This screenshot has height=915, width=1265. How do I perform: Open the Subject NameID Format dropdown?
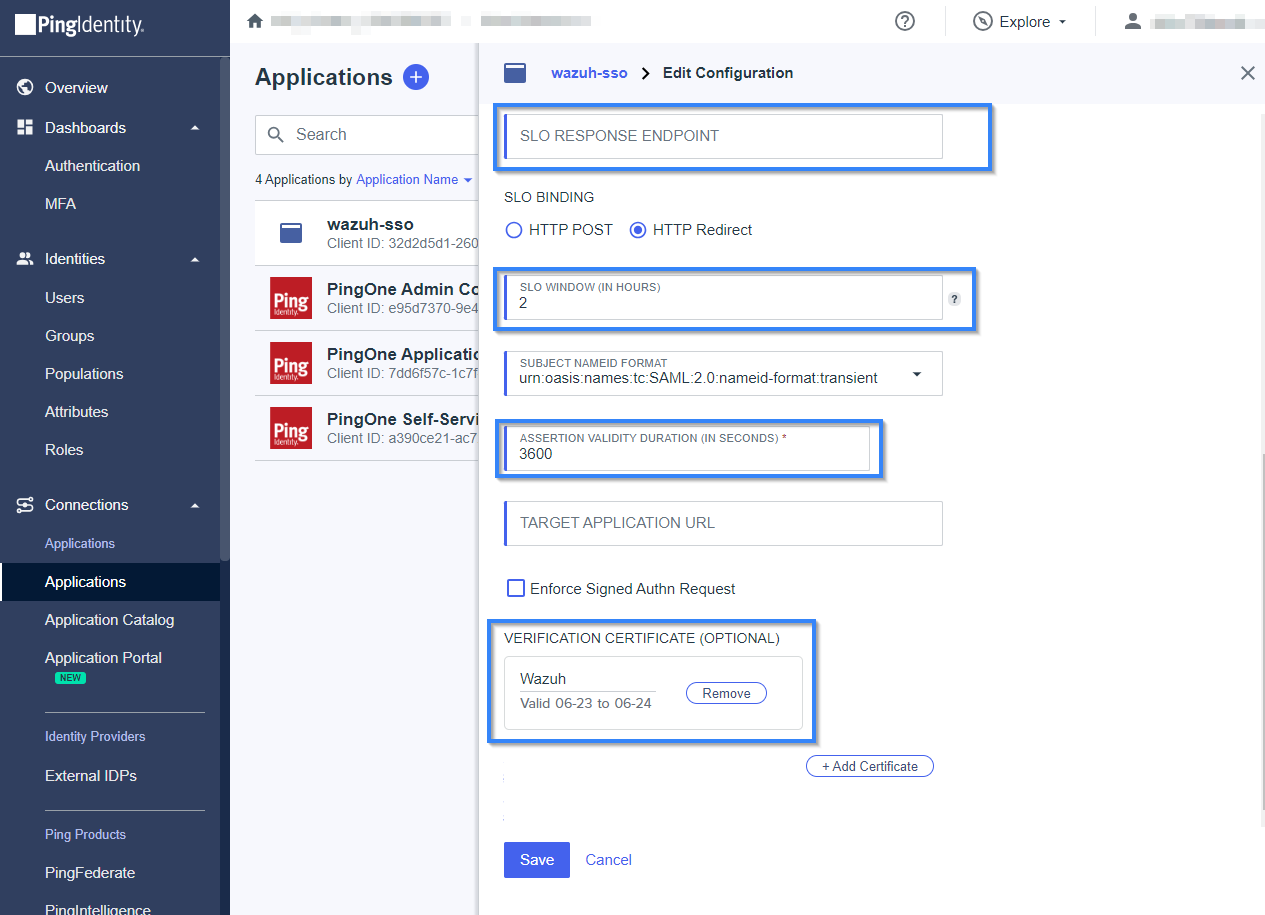pos(723,373)
